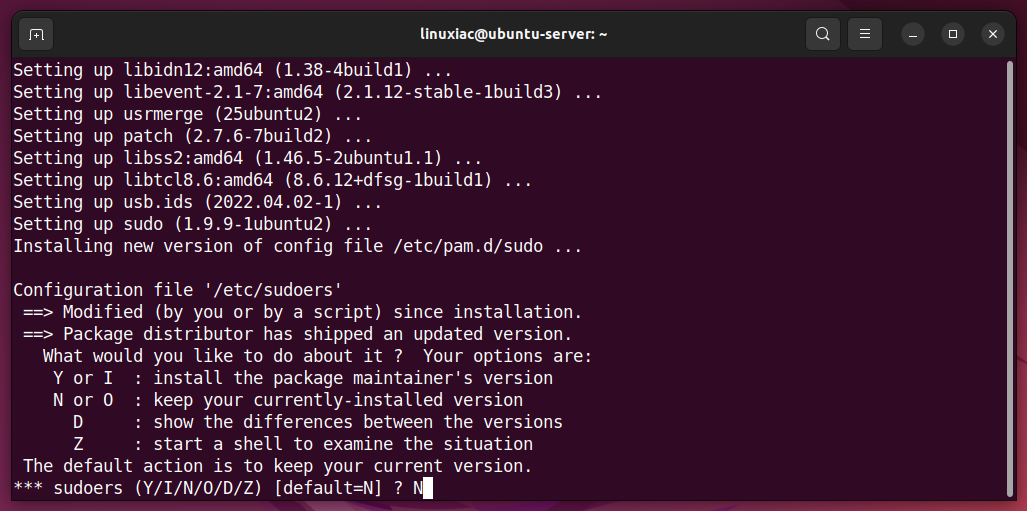Screen dimensions: 1027x511
Task: Click the 'Setting up sudo (1.9.9-1ubuntu2)' line
Action: pos(193,224)
